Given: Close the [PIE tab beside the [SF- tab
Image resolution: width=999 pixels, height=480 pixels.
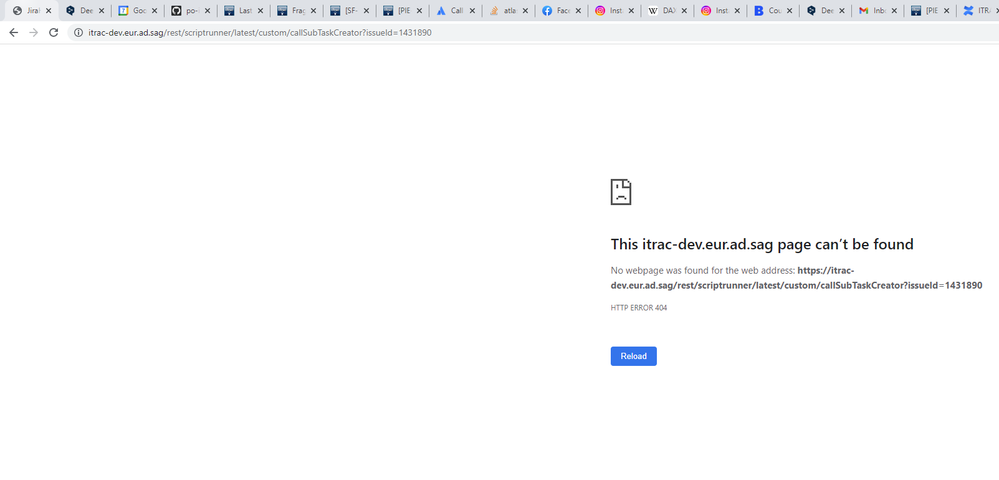Looking at the screenshot, I should (x=419, y=11).
